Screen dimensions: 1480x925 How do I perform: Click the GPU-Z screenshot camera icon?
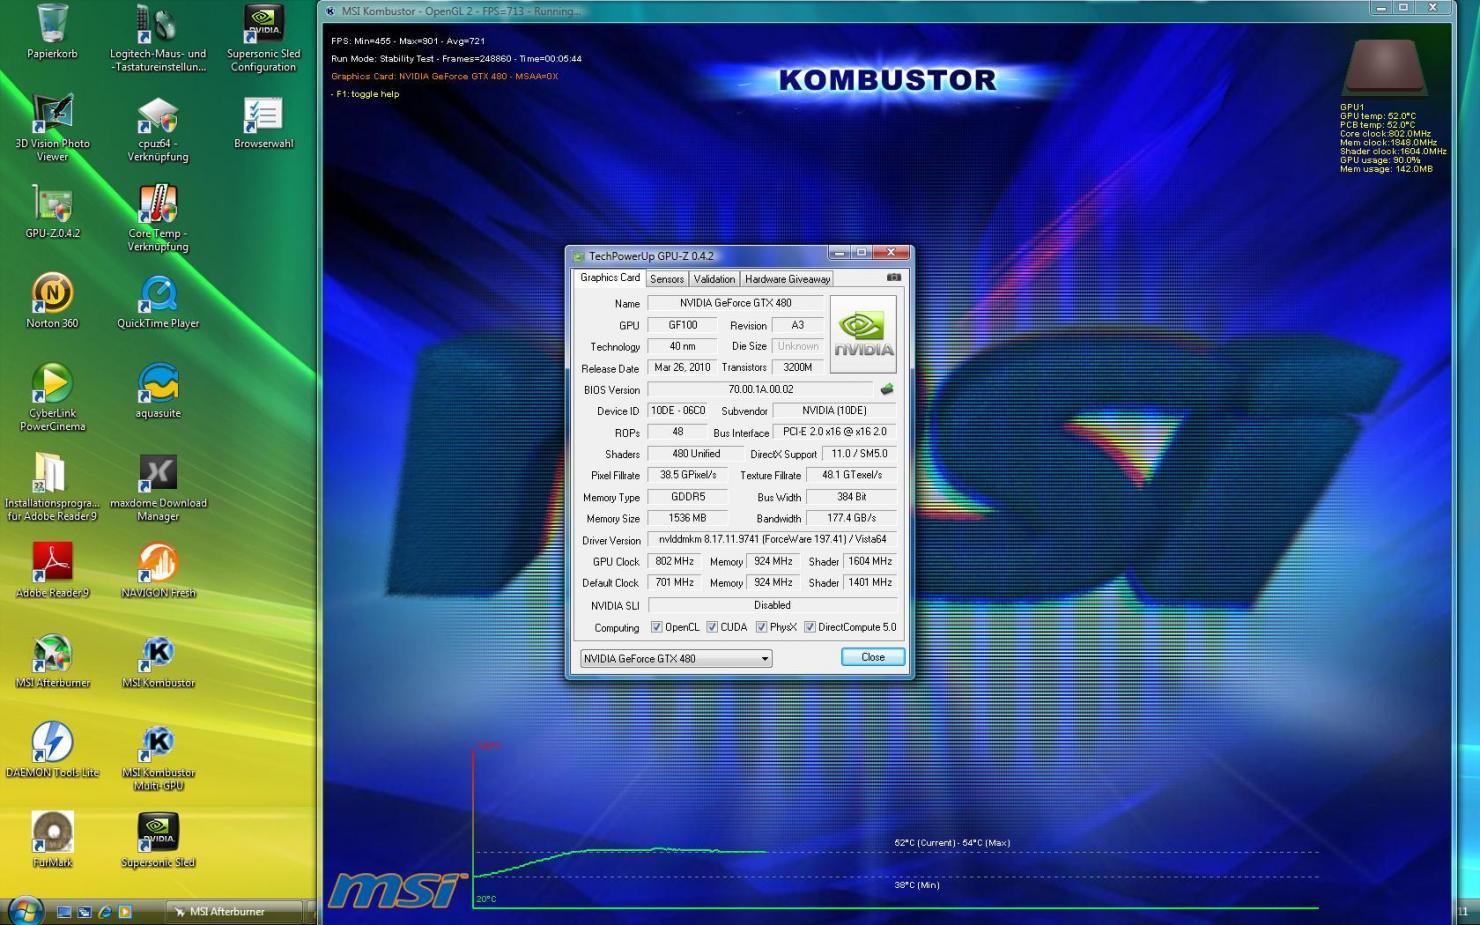click(x=894, y=278)
